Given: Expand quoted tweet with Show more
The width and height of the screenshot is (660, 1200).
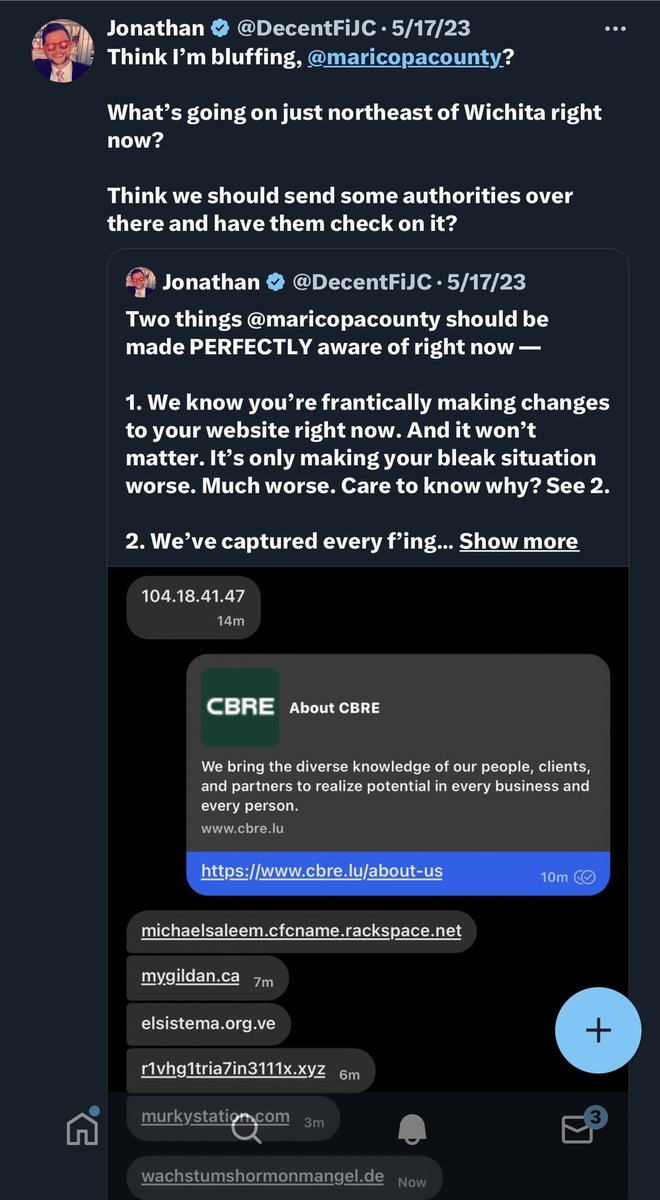Looking at the screenshot, I should point(518,541).
